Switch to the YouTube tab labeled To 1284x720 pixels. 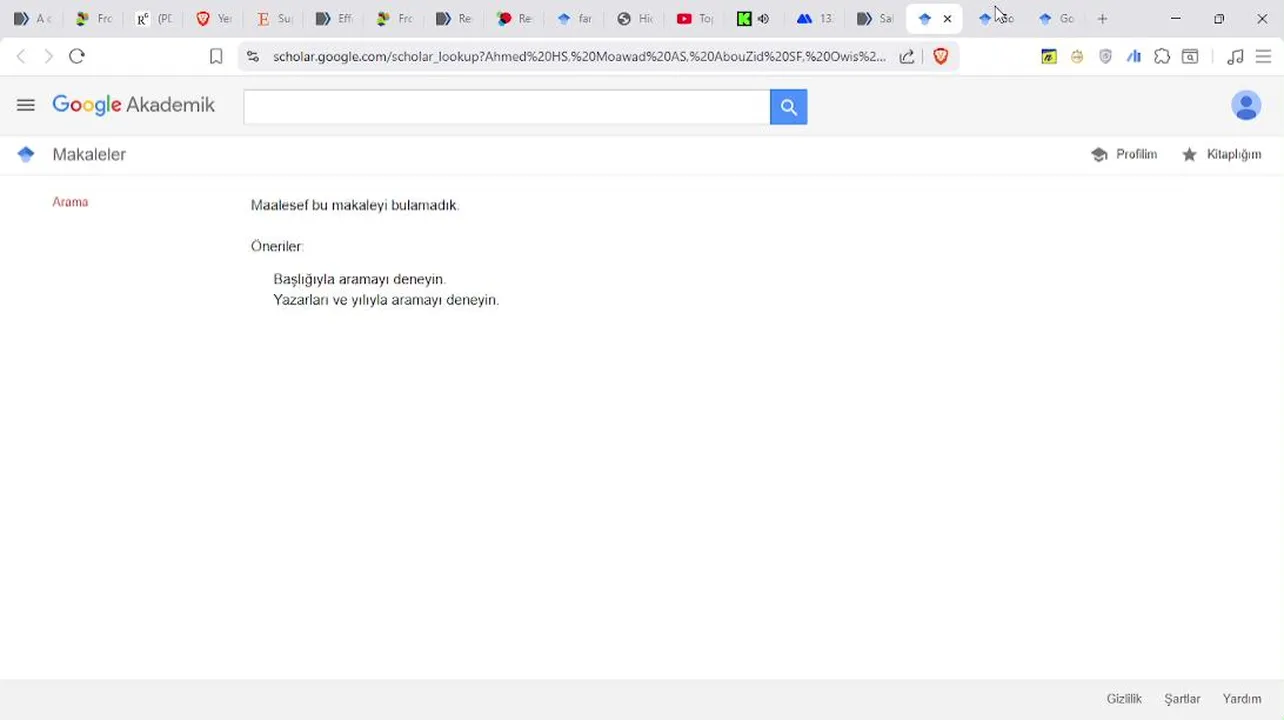click(x=695, y=19)
